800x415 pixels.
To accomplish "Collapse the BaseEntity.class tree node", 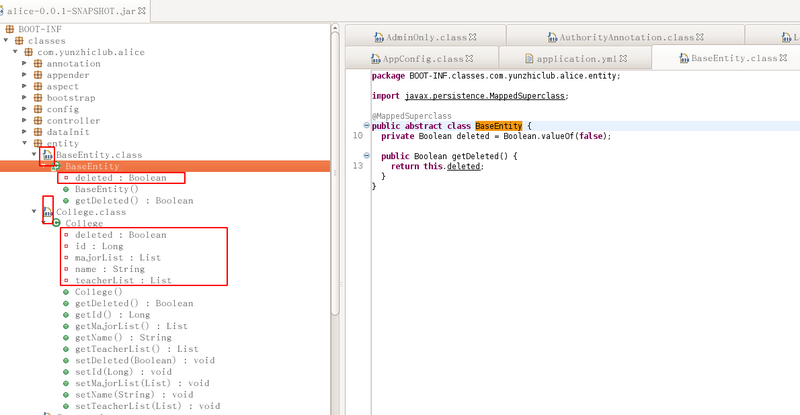I will [34, 154].
